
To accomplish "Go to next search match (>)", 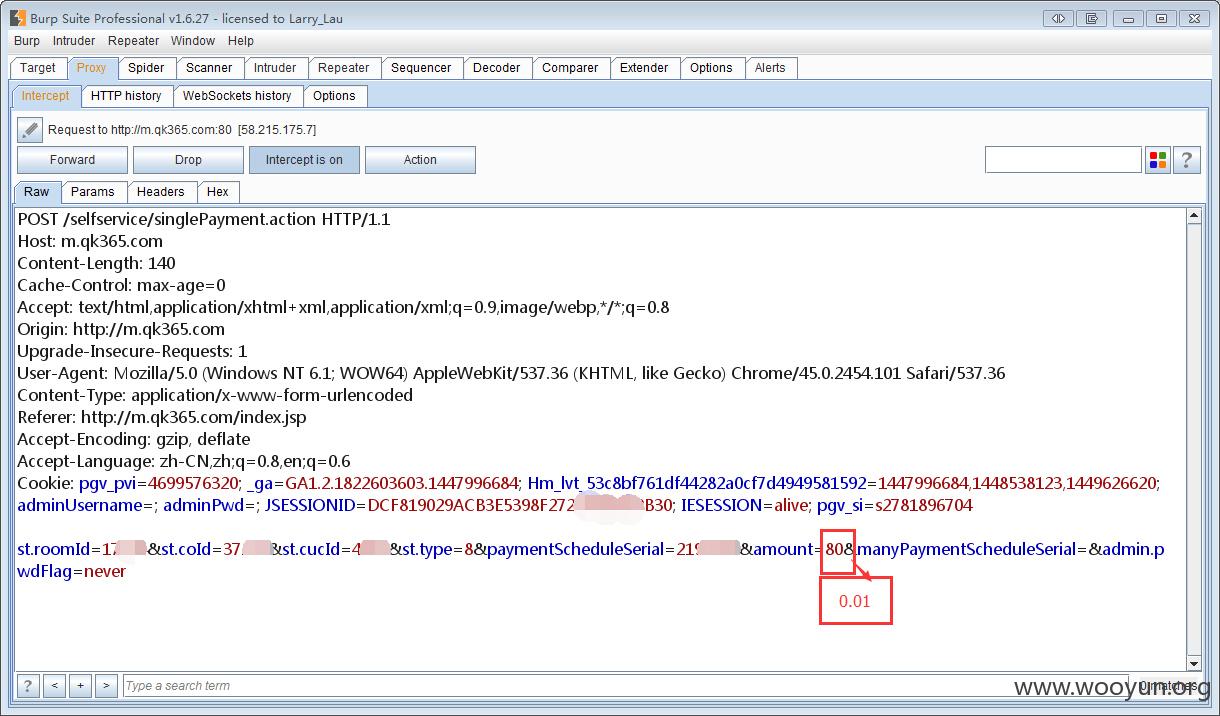I will coord(105,686).
